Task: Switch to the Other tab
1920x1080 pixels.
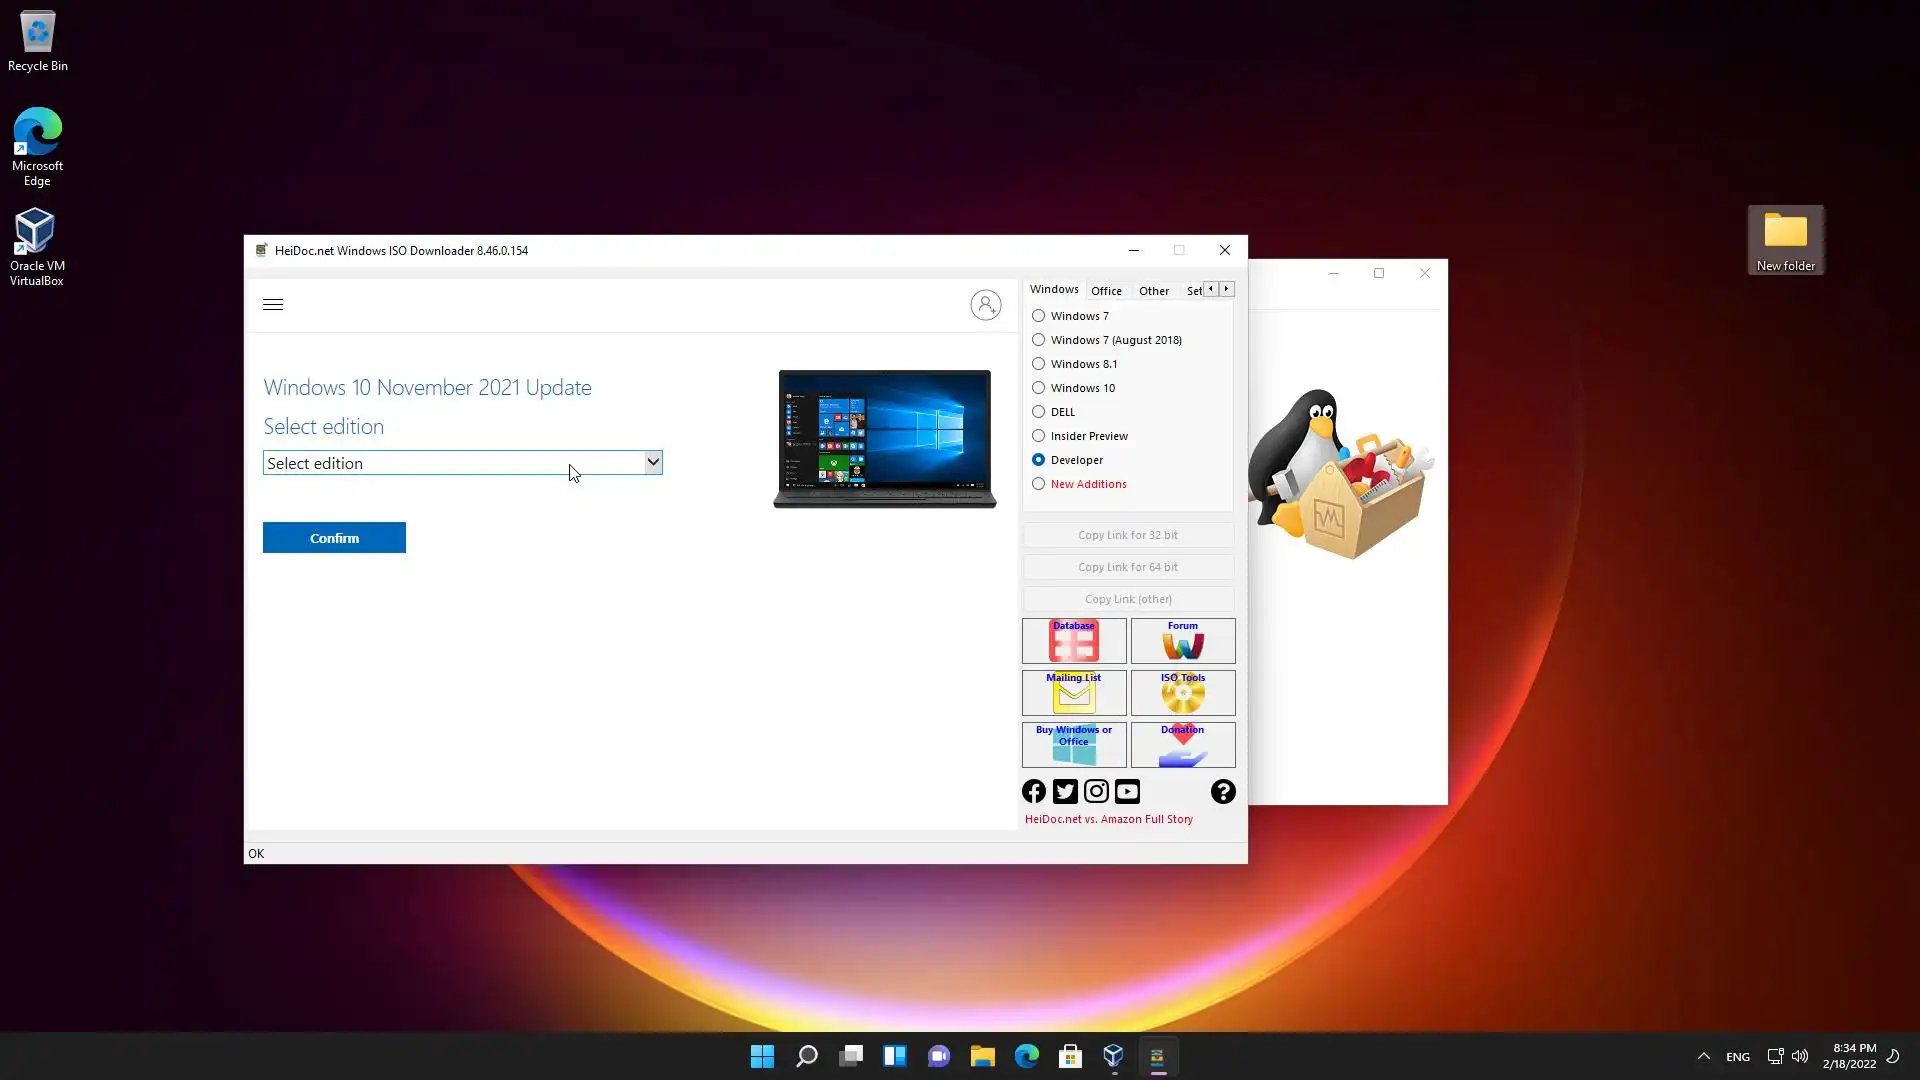Action: coord(1153,291)
